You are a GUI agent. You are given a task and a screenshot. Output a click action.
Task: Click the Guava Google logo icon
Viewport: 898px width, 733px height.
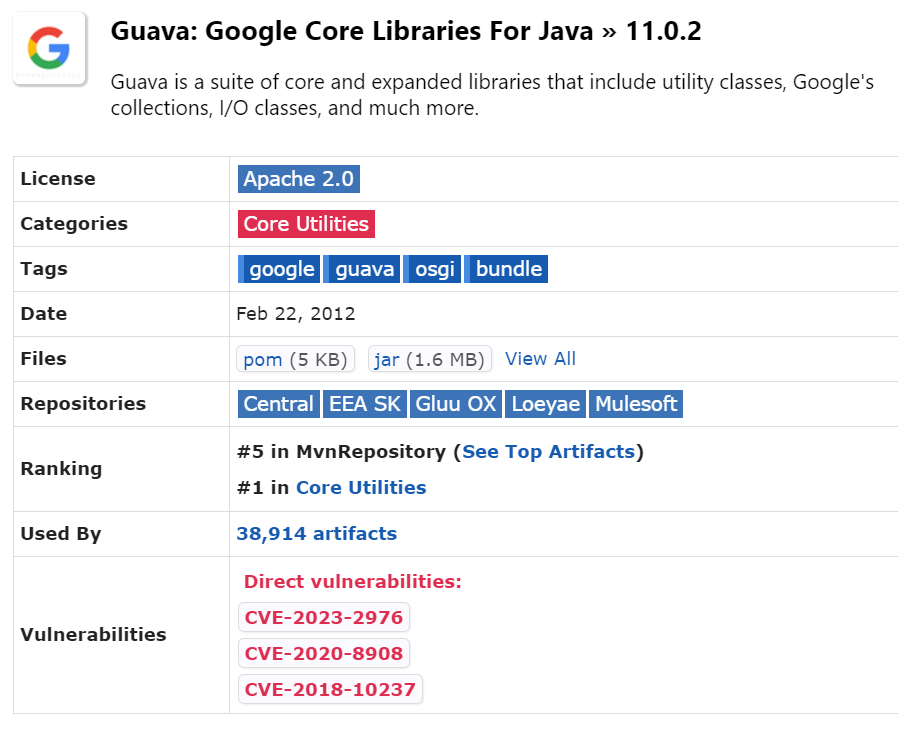pyautogui.click(x=49, y=48)
